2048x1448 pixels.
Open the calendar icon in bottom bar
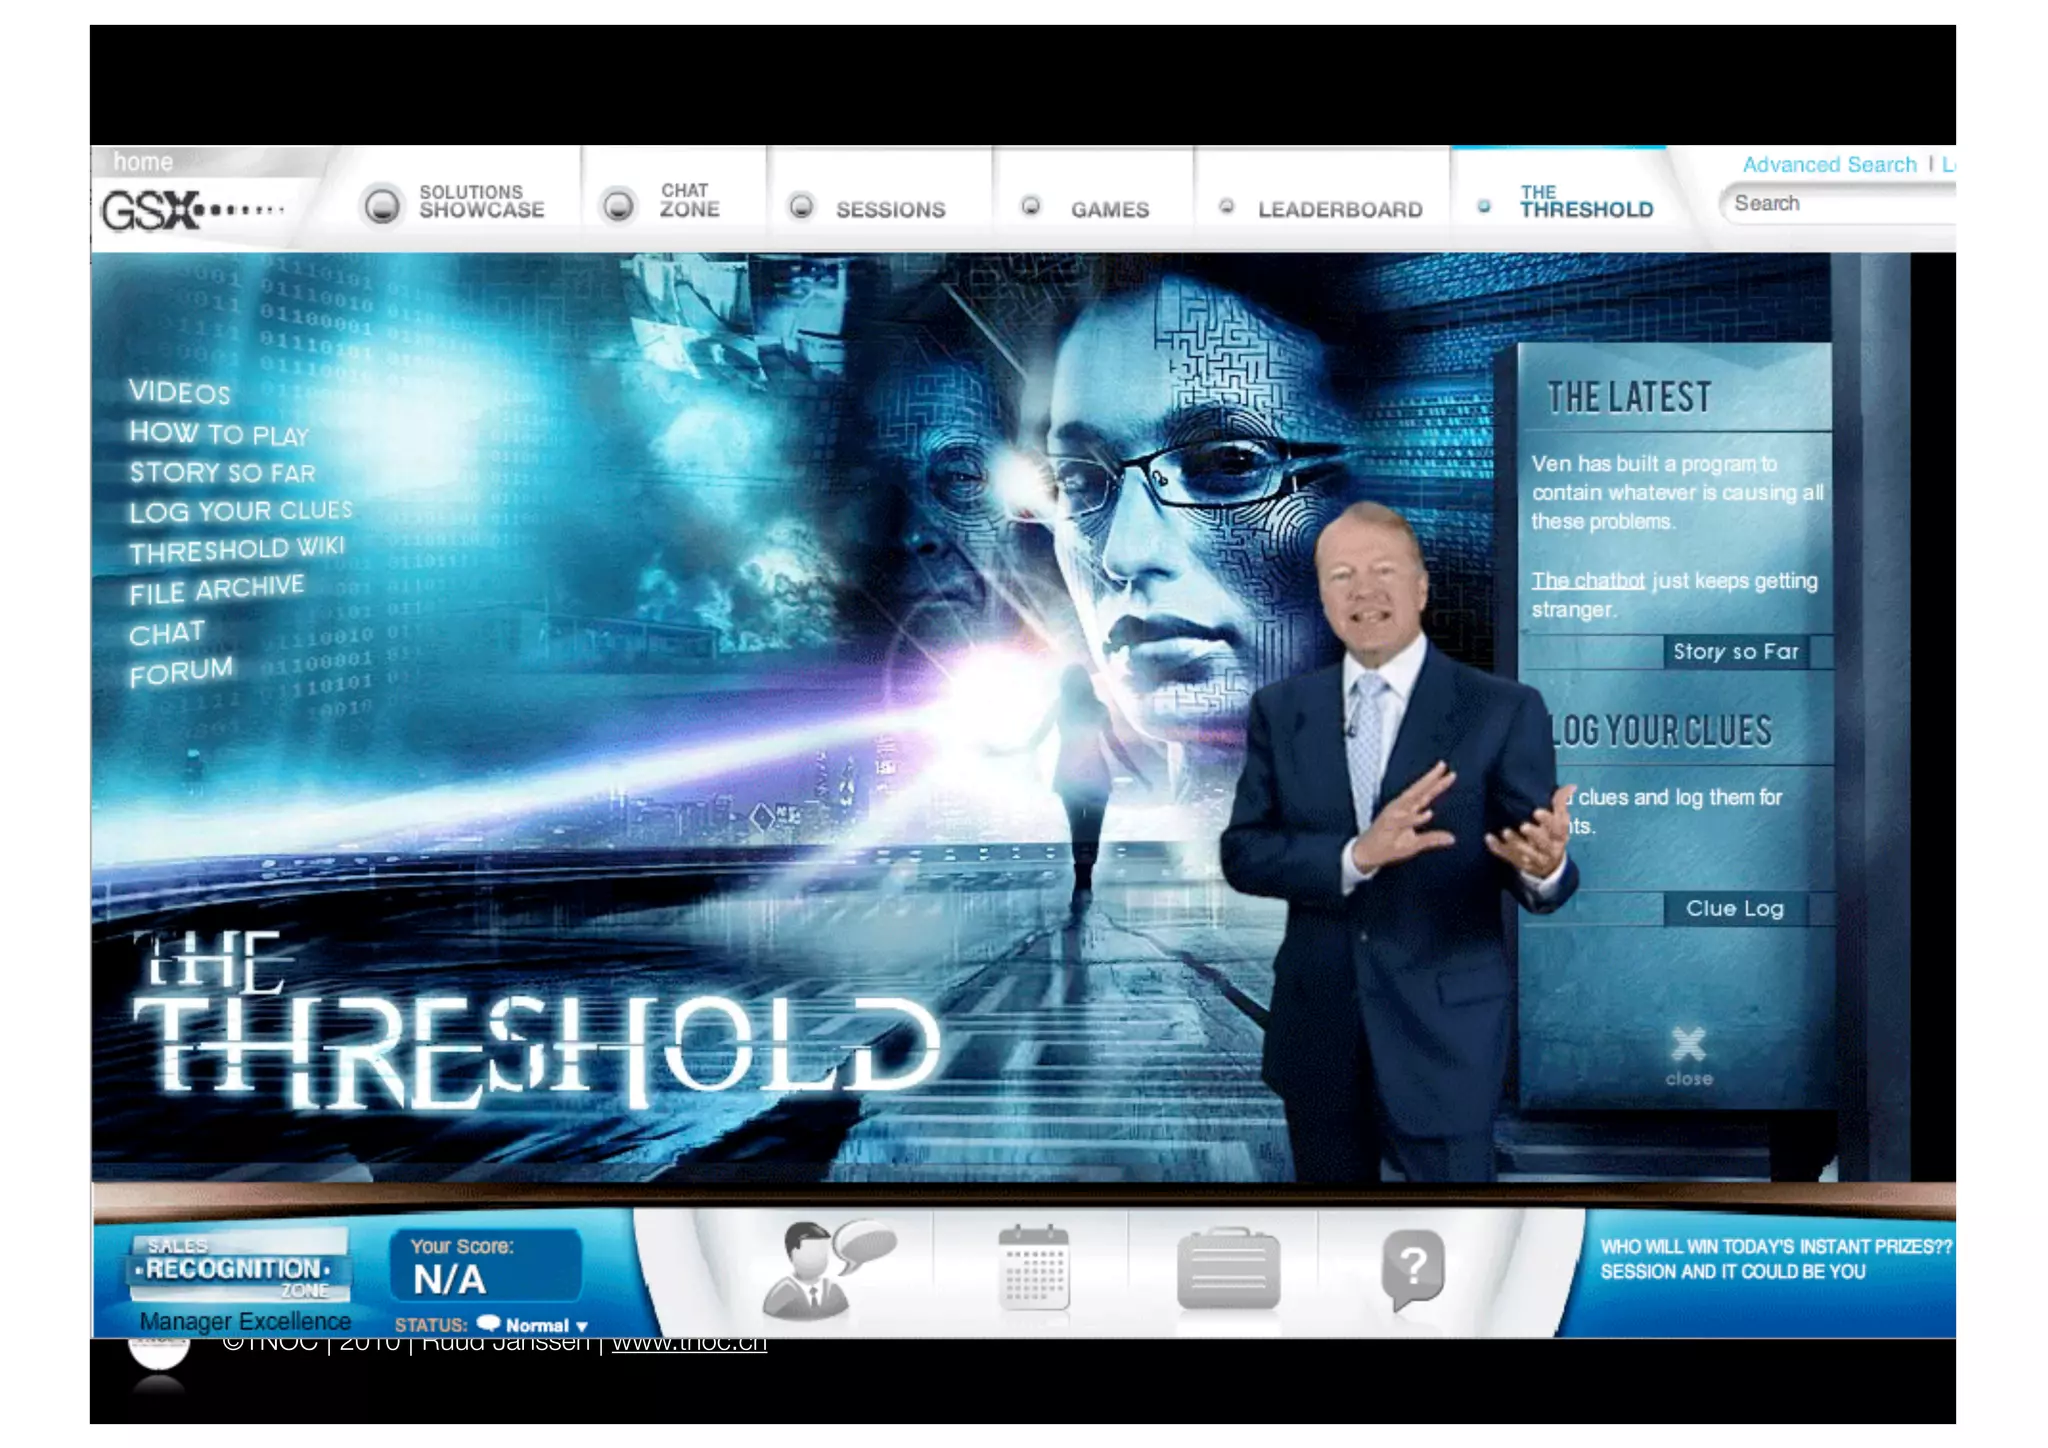click(1033, 1268)
